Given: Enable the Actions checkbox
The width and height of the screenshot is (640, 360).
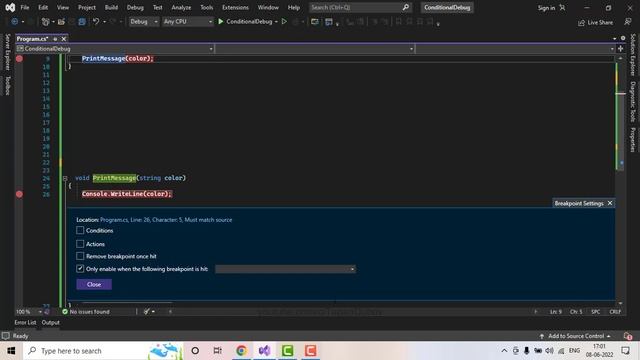Looking at the screenshot, I should (x=80, y=244).
